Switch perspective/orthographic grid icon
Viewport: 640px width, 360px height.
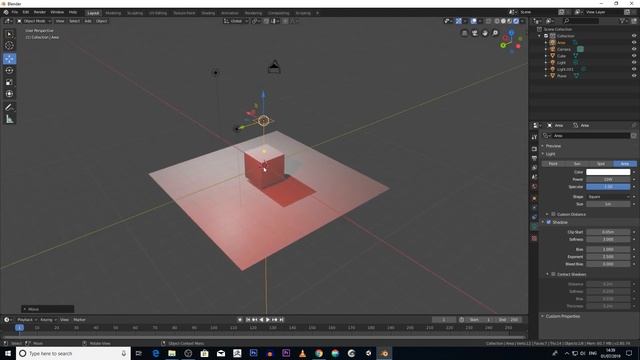pos(464,33)
